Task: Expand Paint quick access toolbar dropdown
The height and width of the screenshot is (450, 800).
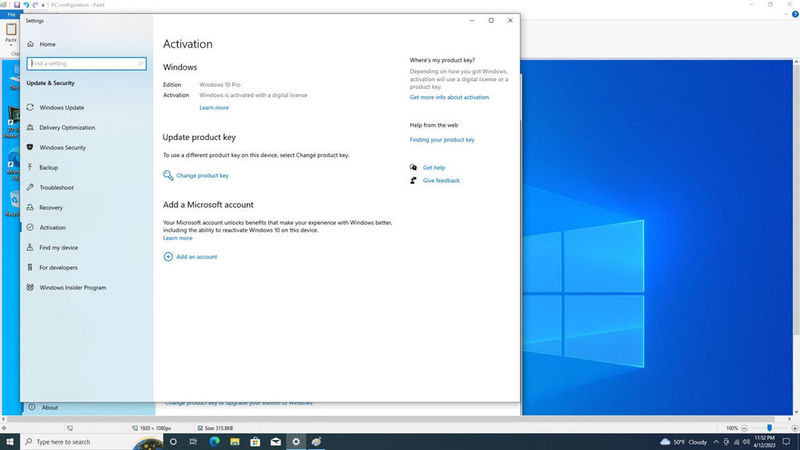Action: [x=43, y=5]
